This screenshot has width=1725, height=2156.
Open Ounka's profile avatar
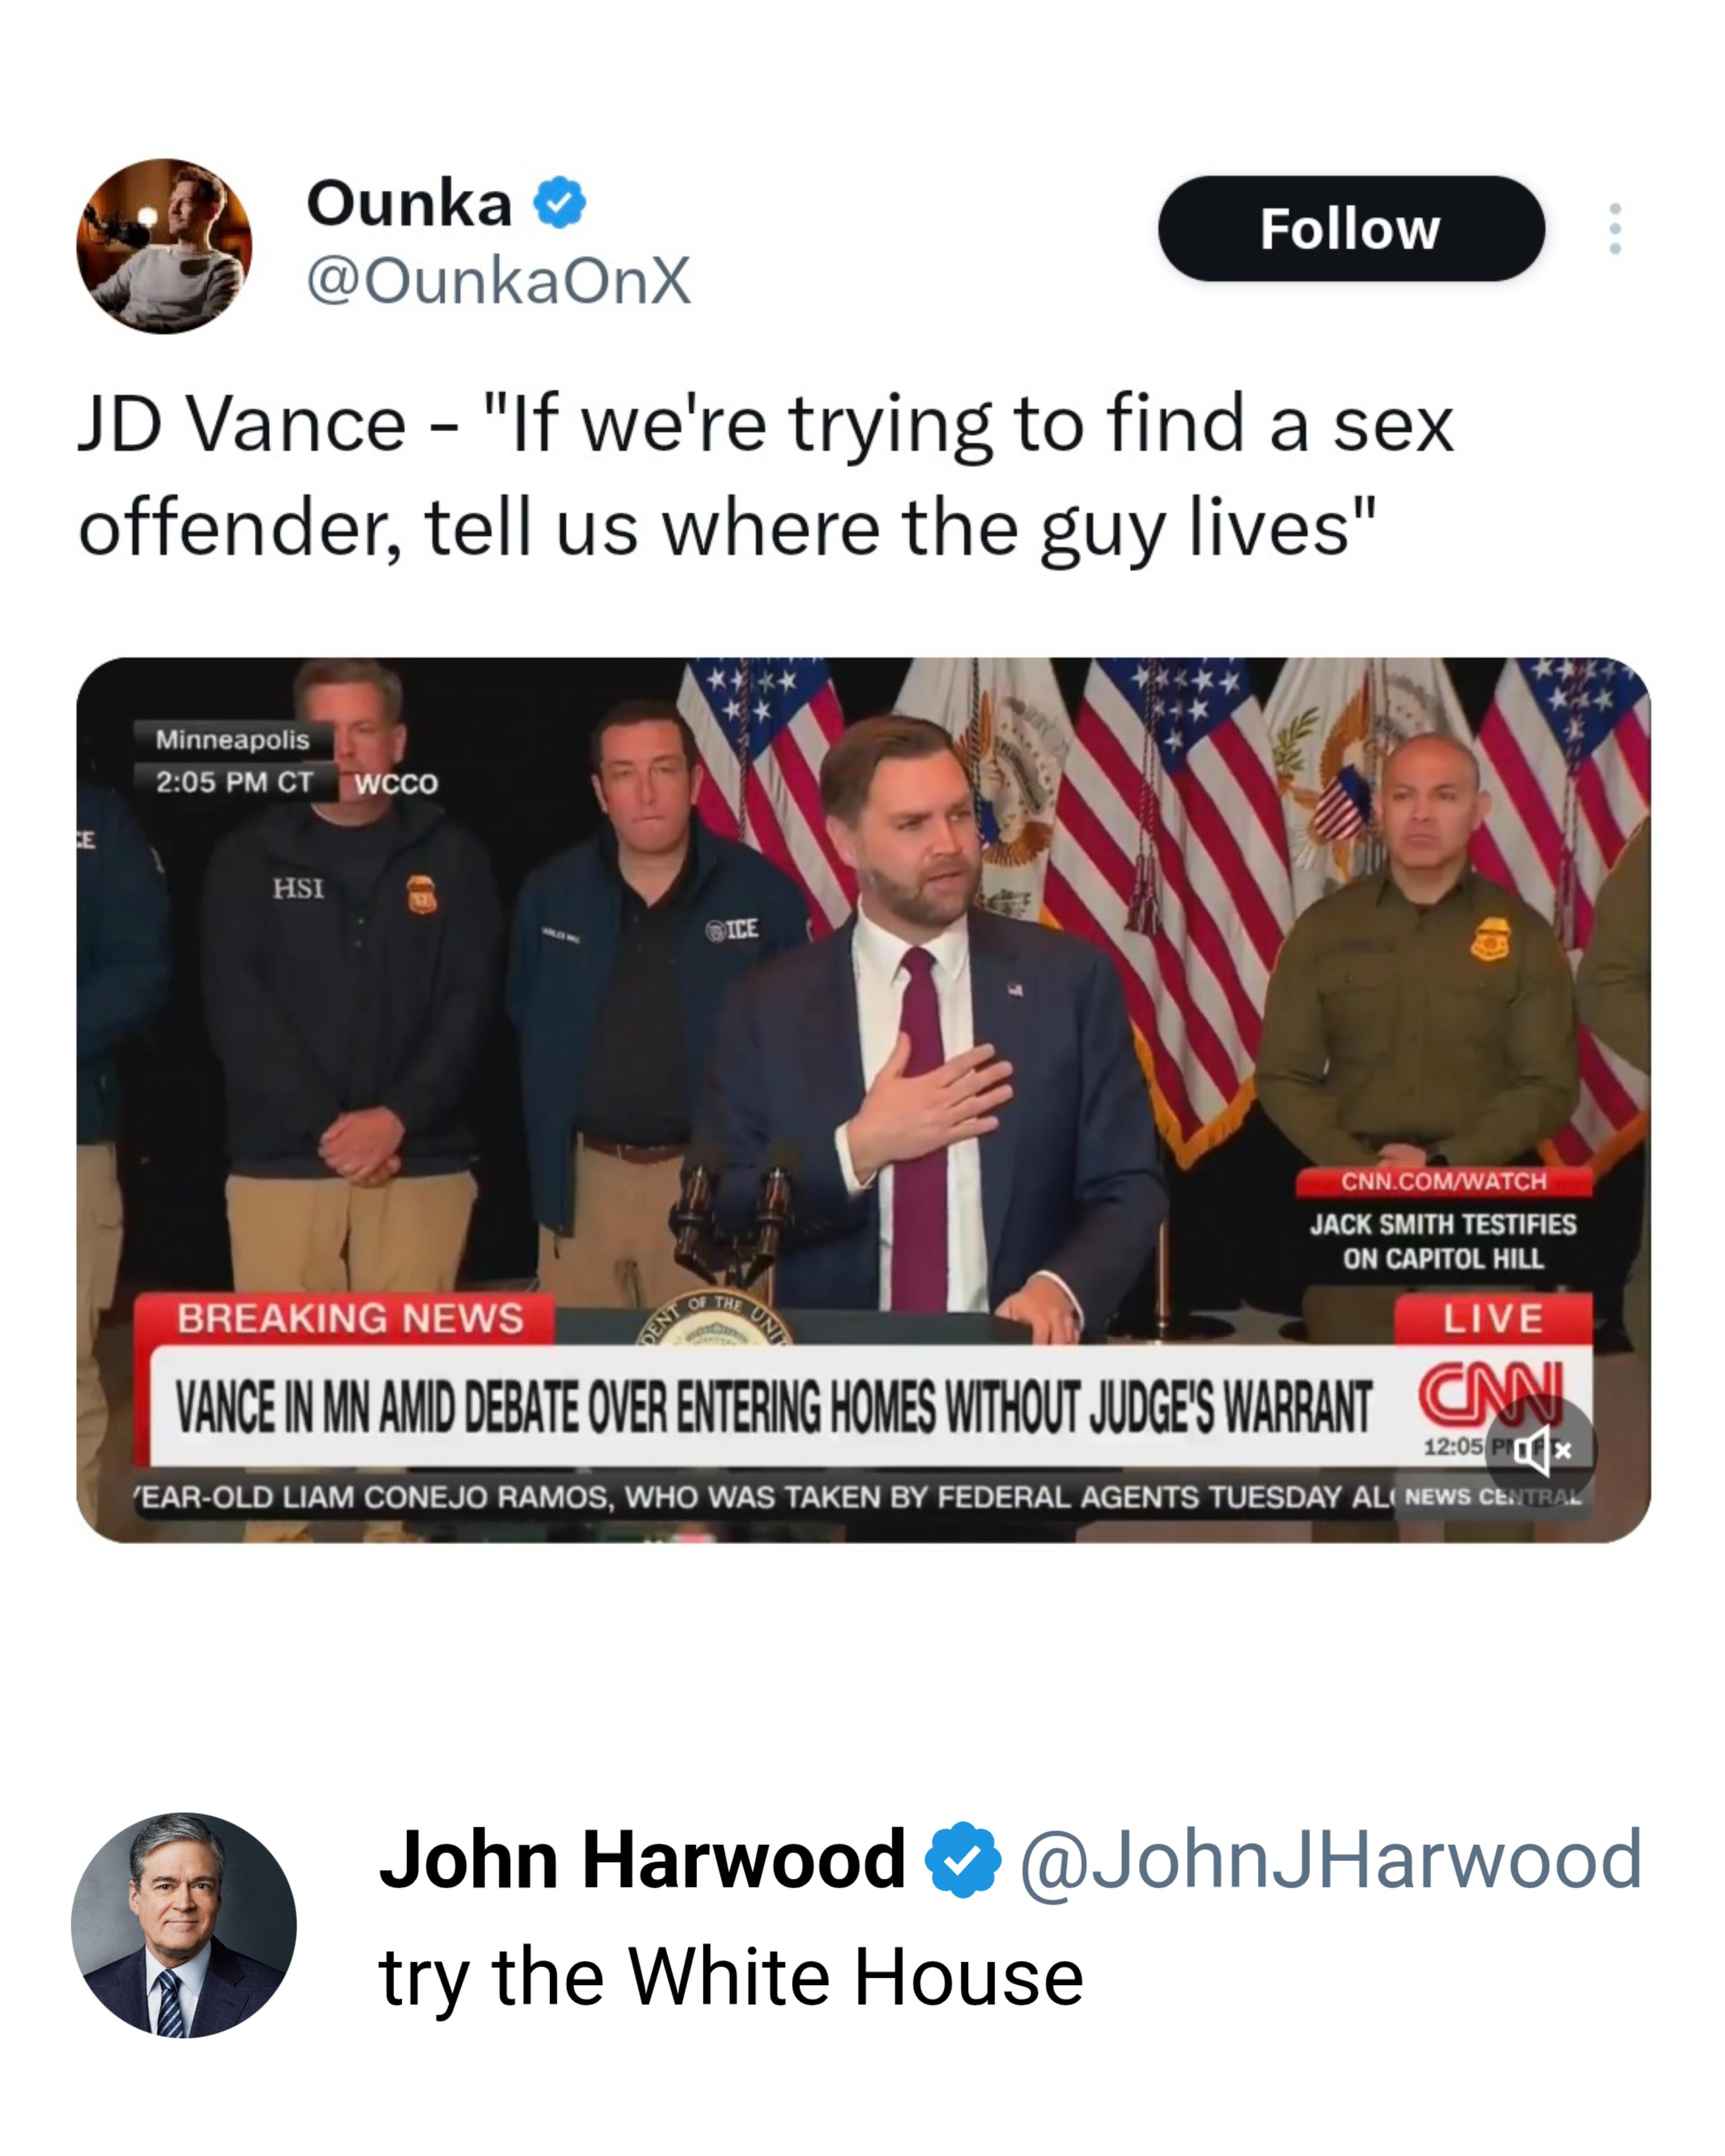[164, 246]
